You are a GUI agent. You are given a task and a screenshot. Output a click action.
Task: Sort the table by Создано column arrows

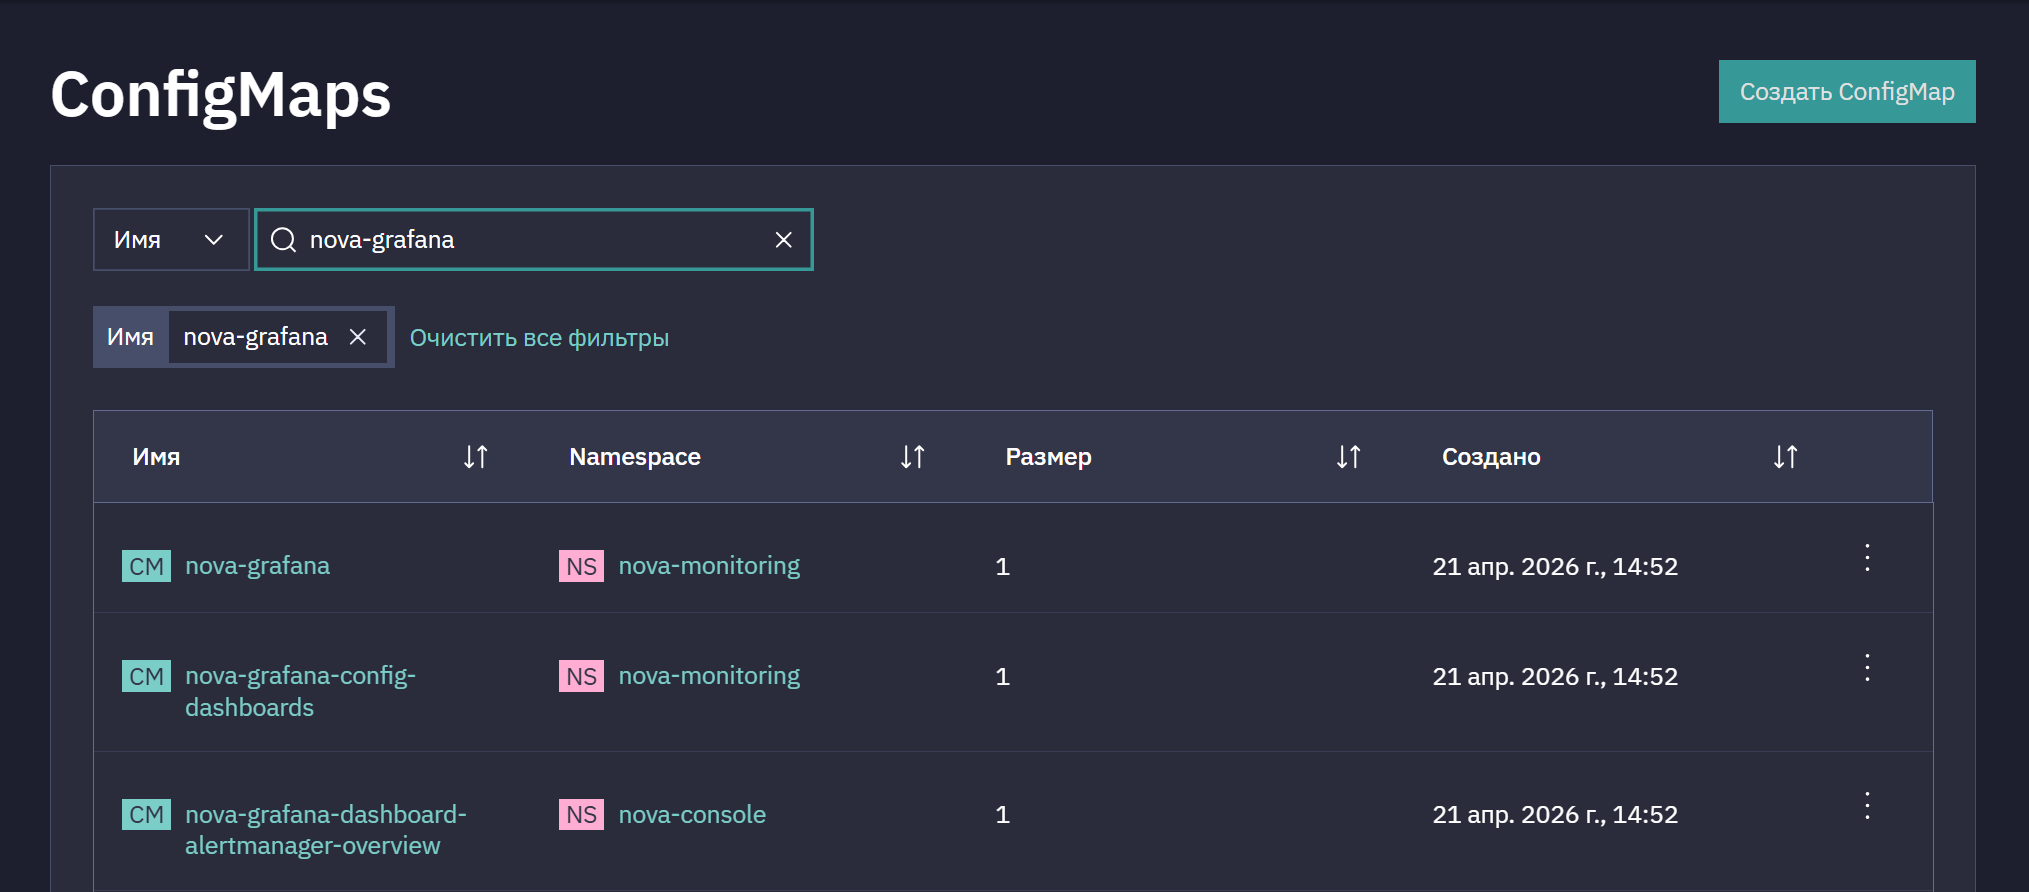tap(1786, 457)
